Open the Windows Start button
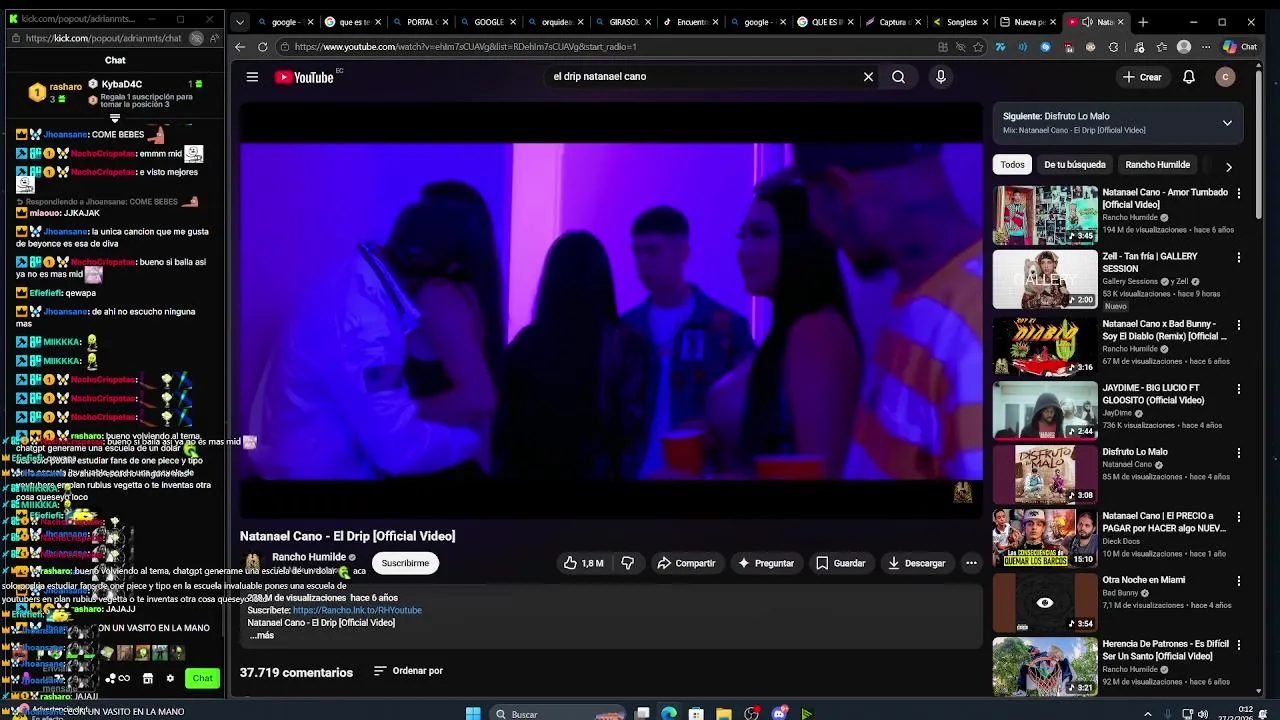Viewport: 1280px width, 720px height. pyautogui.click(x=473, y=713)
